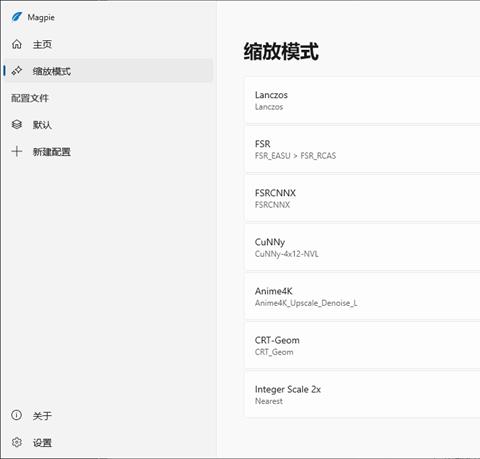Expand the Integer Scale 2x card

[363, 395]
